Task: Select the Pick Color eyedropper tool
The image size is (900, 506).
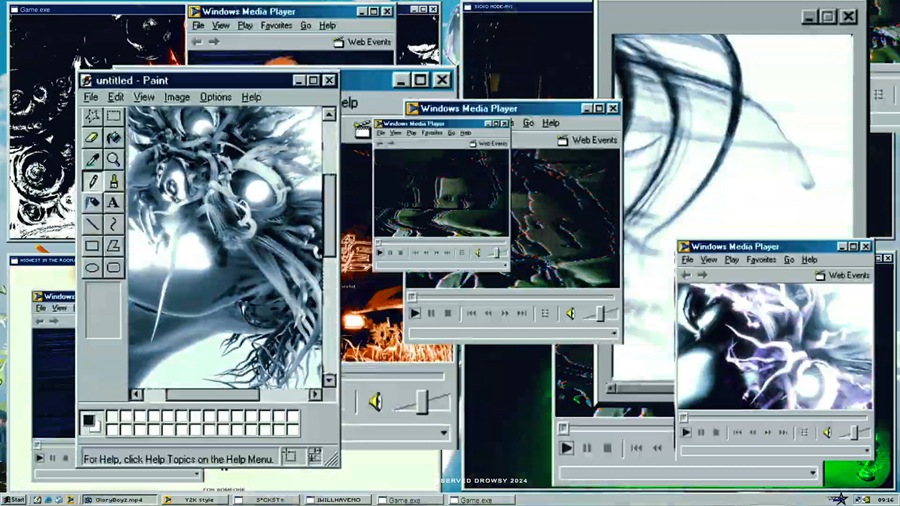Action: point(92,159)
